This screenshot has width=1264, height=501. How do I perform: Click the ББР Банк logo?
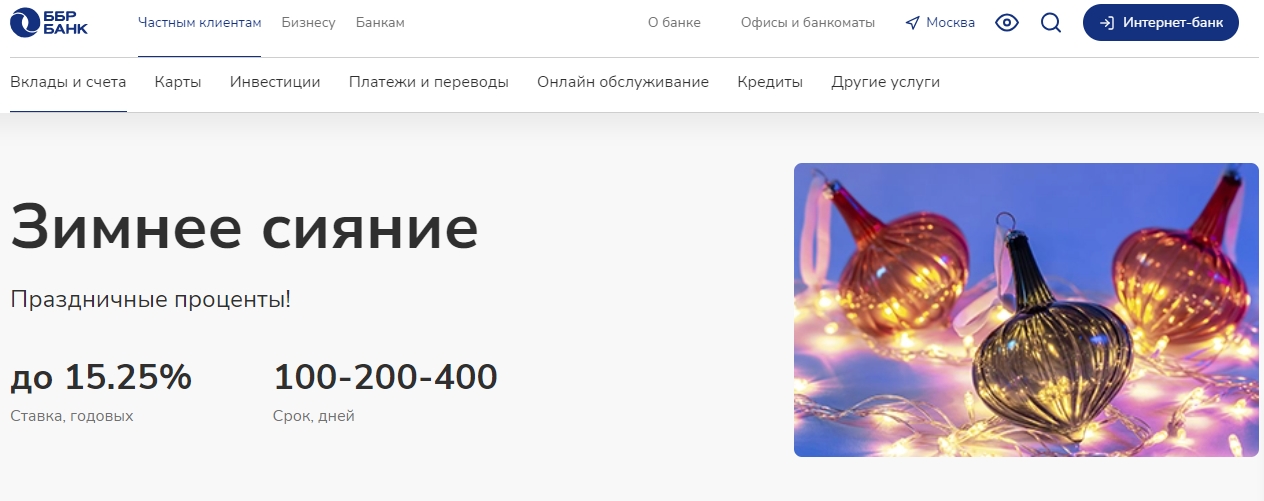(x=48, y=22)
